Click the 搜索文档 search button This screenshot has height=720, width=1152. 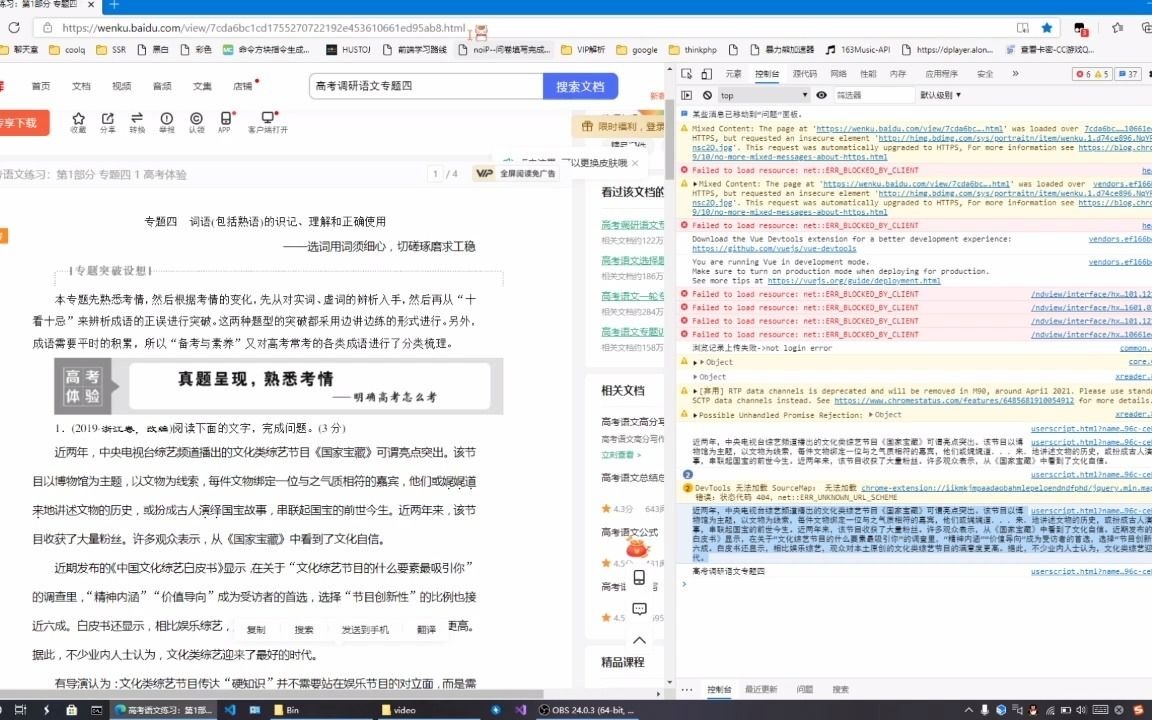click(580, 87)
